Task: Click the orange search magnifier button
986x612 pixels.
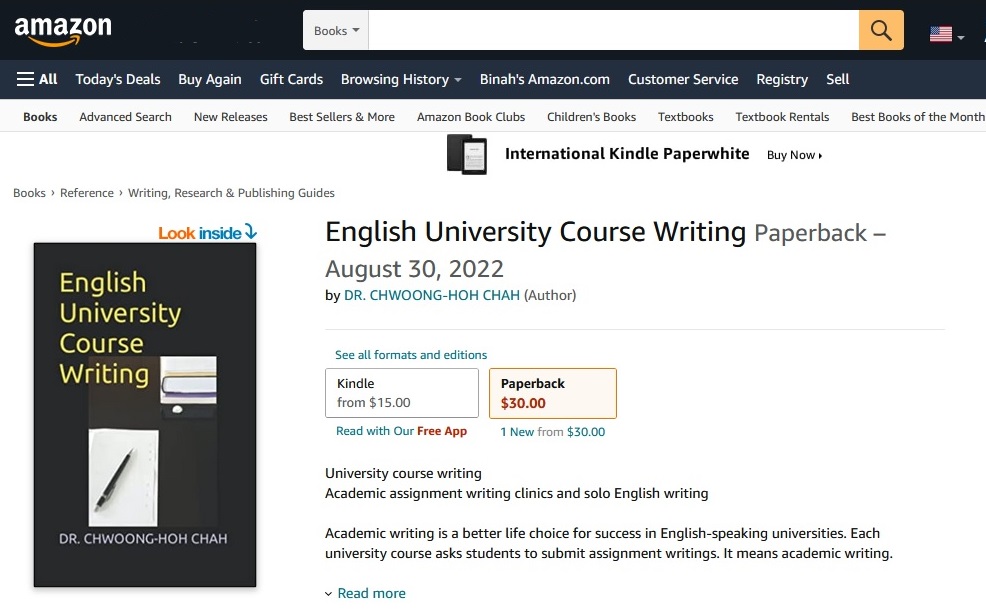Action: pyautogui.click(x=881, y=30)
